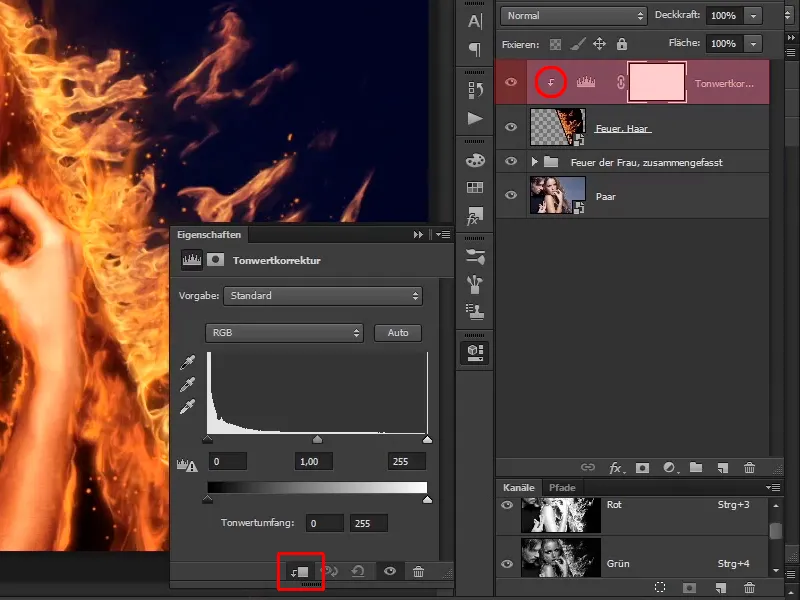Image resolution: width=800 pixels, height=600 pixels.
Task: Open the 3D panel icon
Action: (475, 353)
